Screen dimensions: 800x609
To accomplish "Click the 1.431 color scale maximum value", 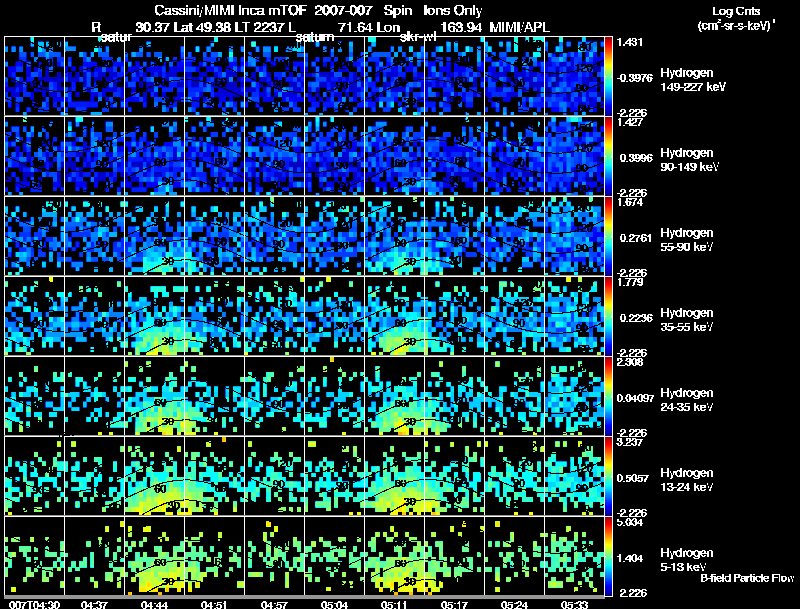I will pos(630,42).
